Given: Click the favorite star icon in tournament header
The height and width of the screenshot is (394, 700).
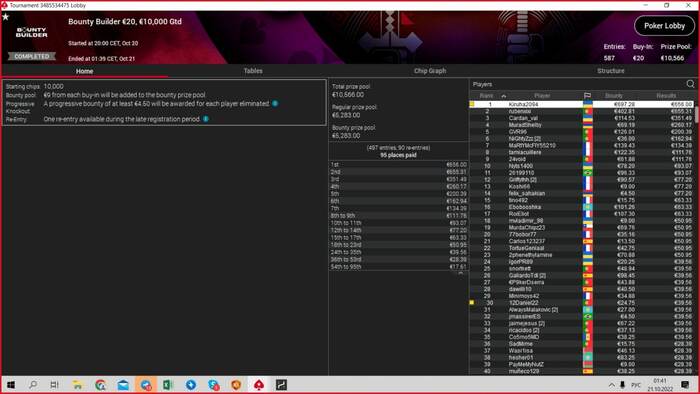Looking at the screenshot, I should (x=5, y=17).
